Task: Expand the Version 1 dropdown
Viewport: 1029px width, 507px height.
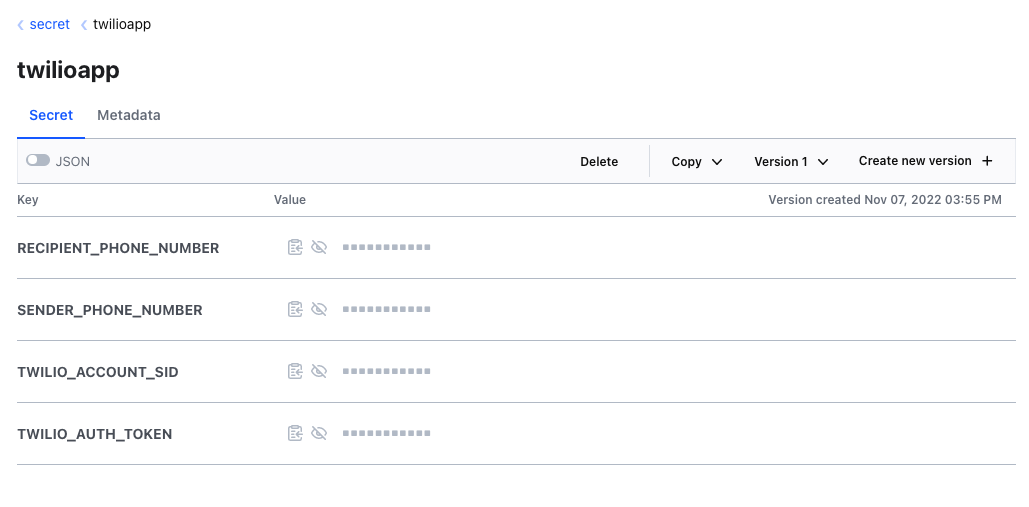Action: pos(791,161)
